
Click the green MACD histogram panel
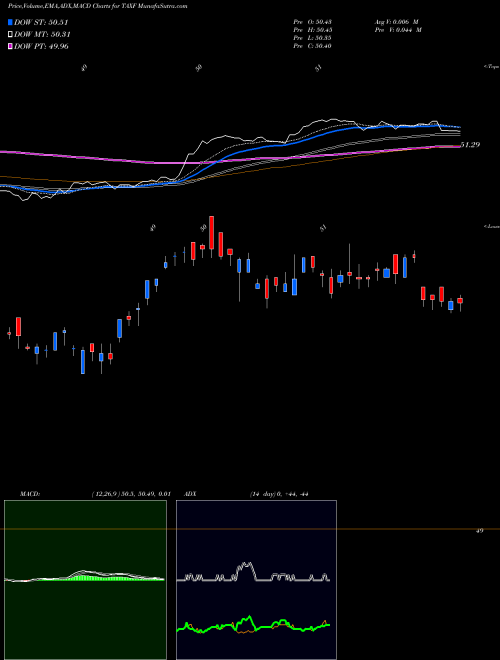[x=85, y=580]
